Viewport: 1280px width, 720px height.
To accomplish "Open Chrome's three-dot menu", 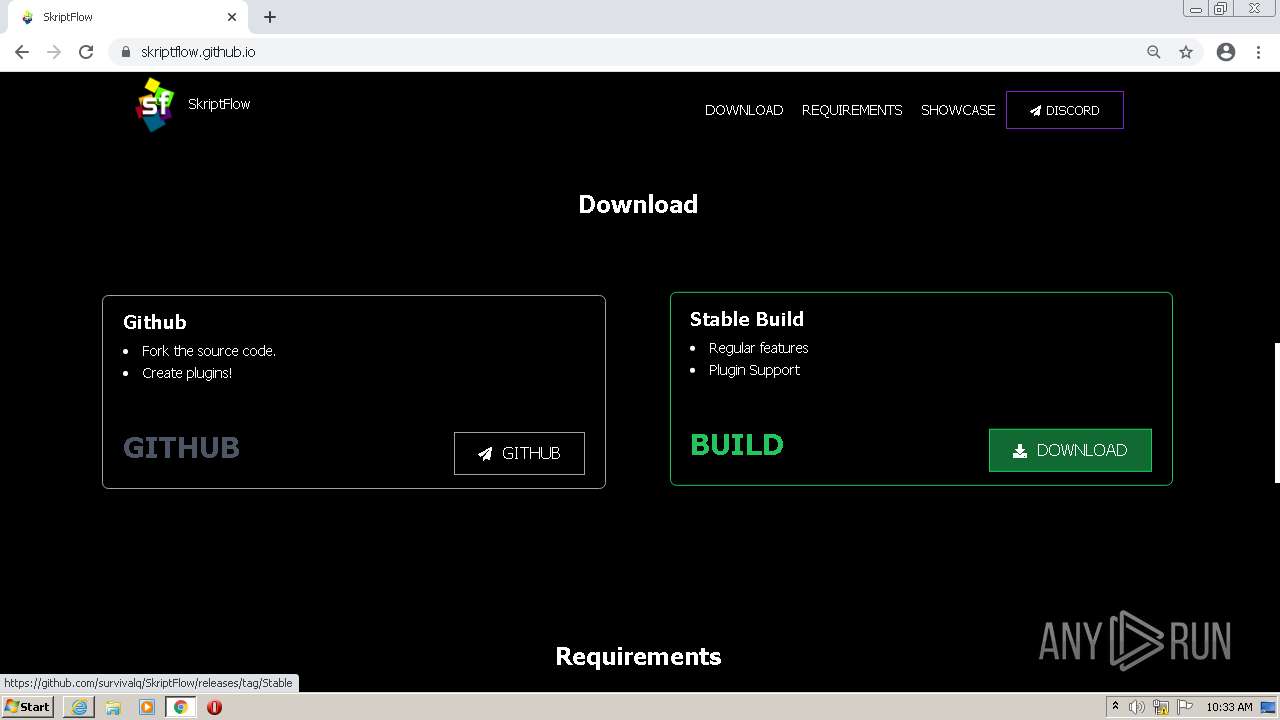I will click(1258, 52).
